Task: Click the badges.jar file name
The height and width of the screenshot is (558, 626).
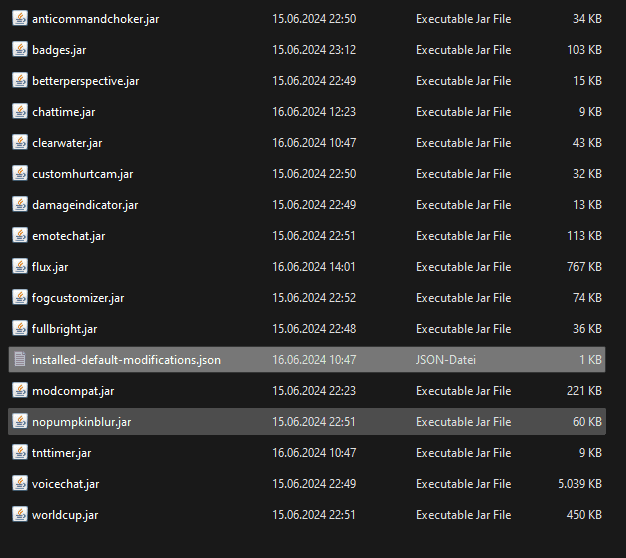Action: pyautogui.click(x=59, y=50)
